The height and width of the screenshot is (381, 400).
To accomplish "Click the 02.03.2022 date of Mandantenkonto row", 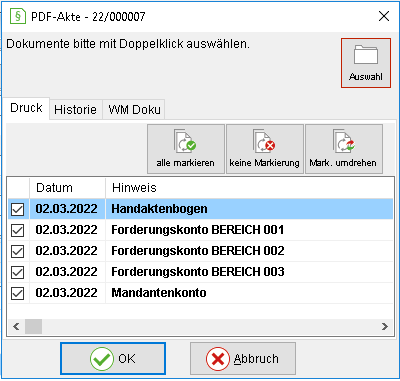I will 66,293.
